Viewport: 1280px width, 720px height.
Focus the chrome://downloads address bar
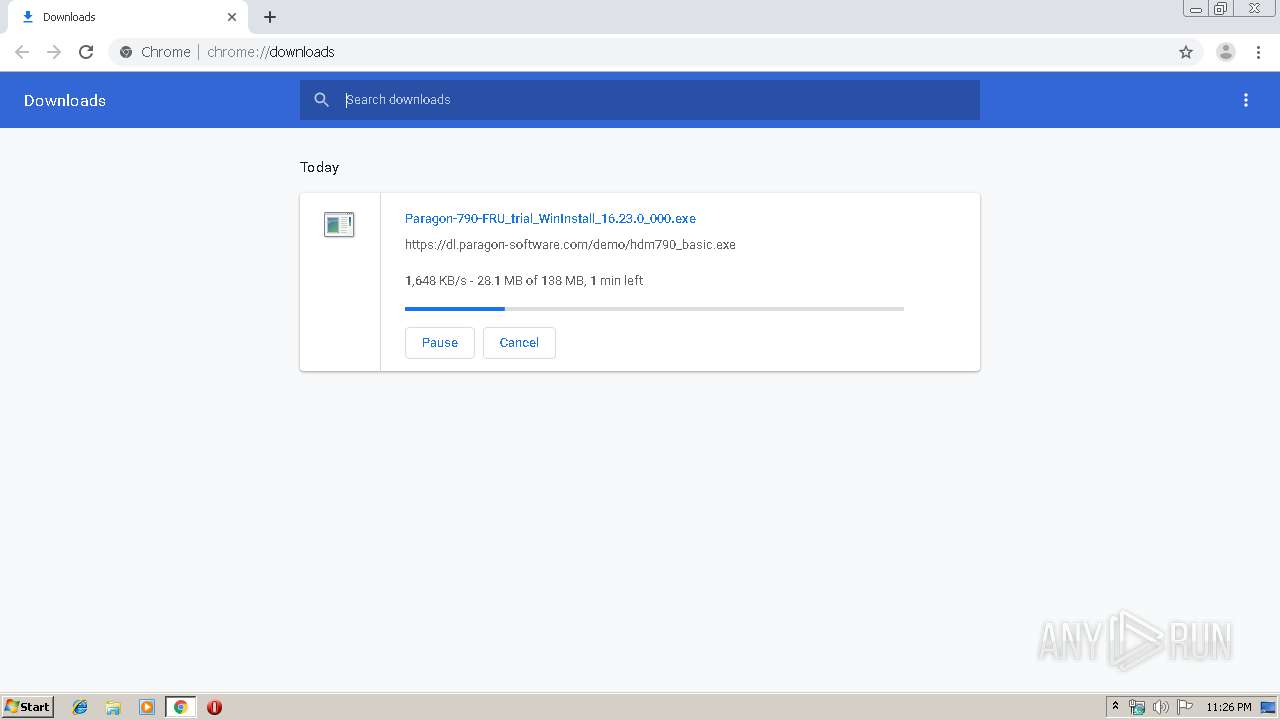tap(640, 52)
